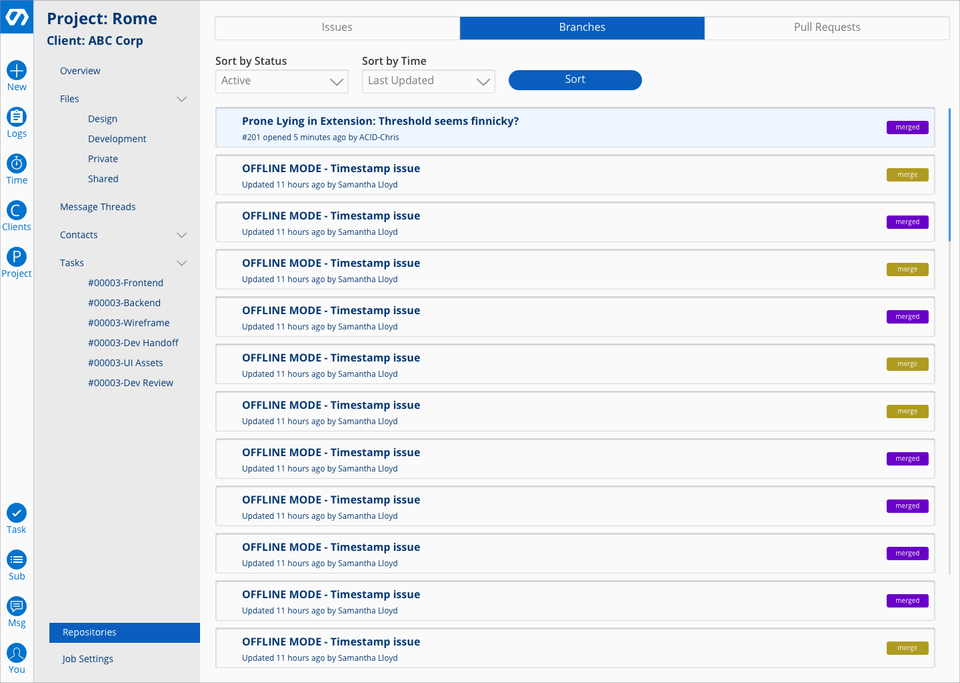Open Prone Lying in Extension branch entry
960x683 pixels.
(380, 122)
